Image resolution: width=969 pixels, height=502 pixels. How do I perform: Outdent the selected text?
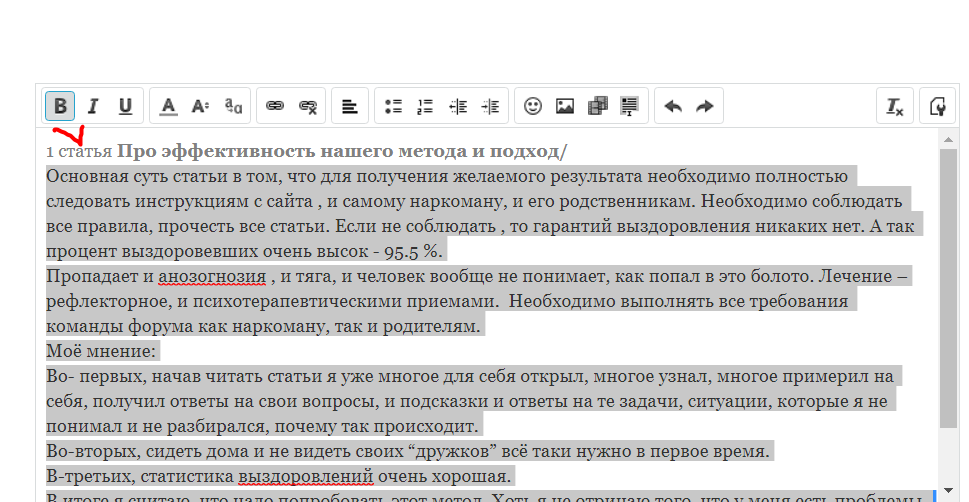click(458, 106)
